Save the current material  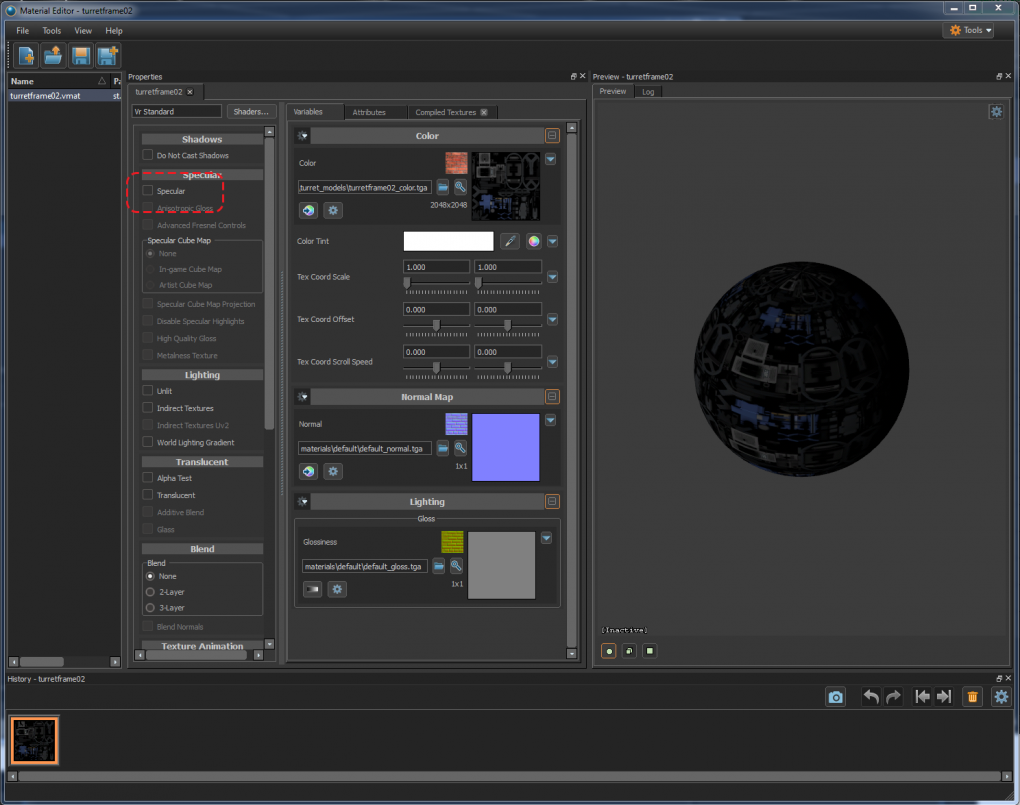click(80, 56)
